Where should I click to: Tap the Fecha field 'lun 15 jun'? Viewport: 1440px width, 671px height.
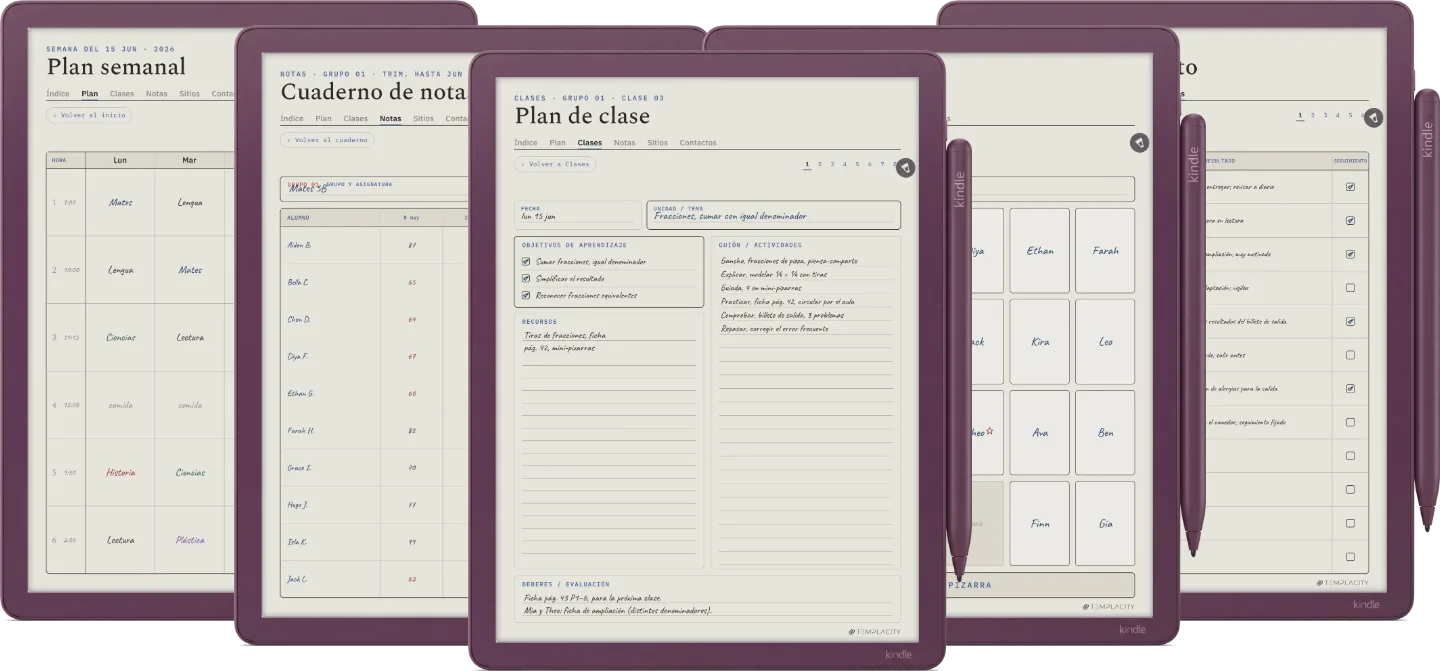pos(577,215)
